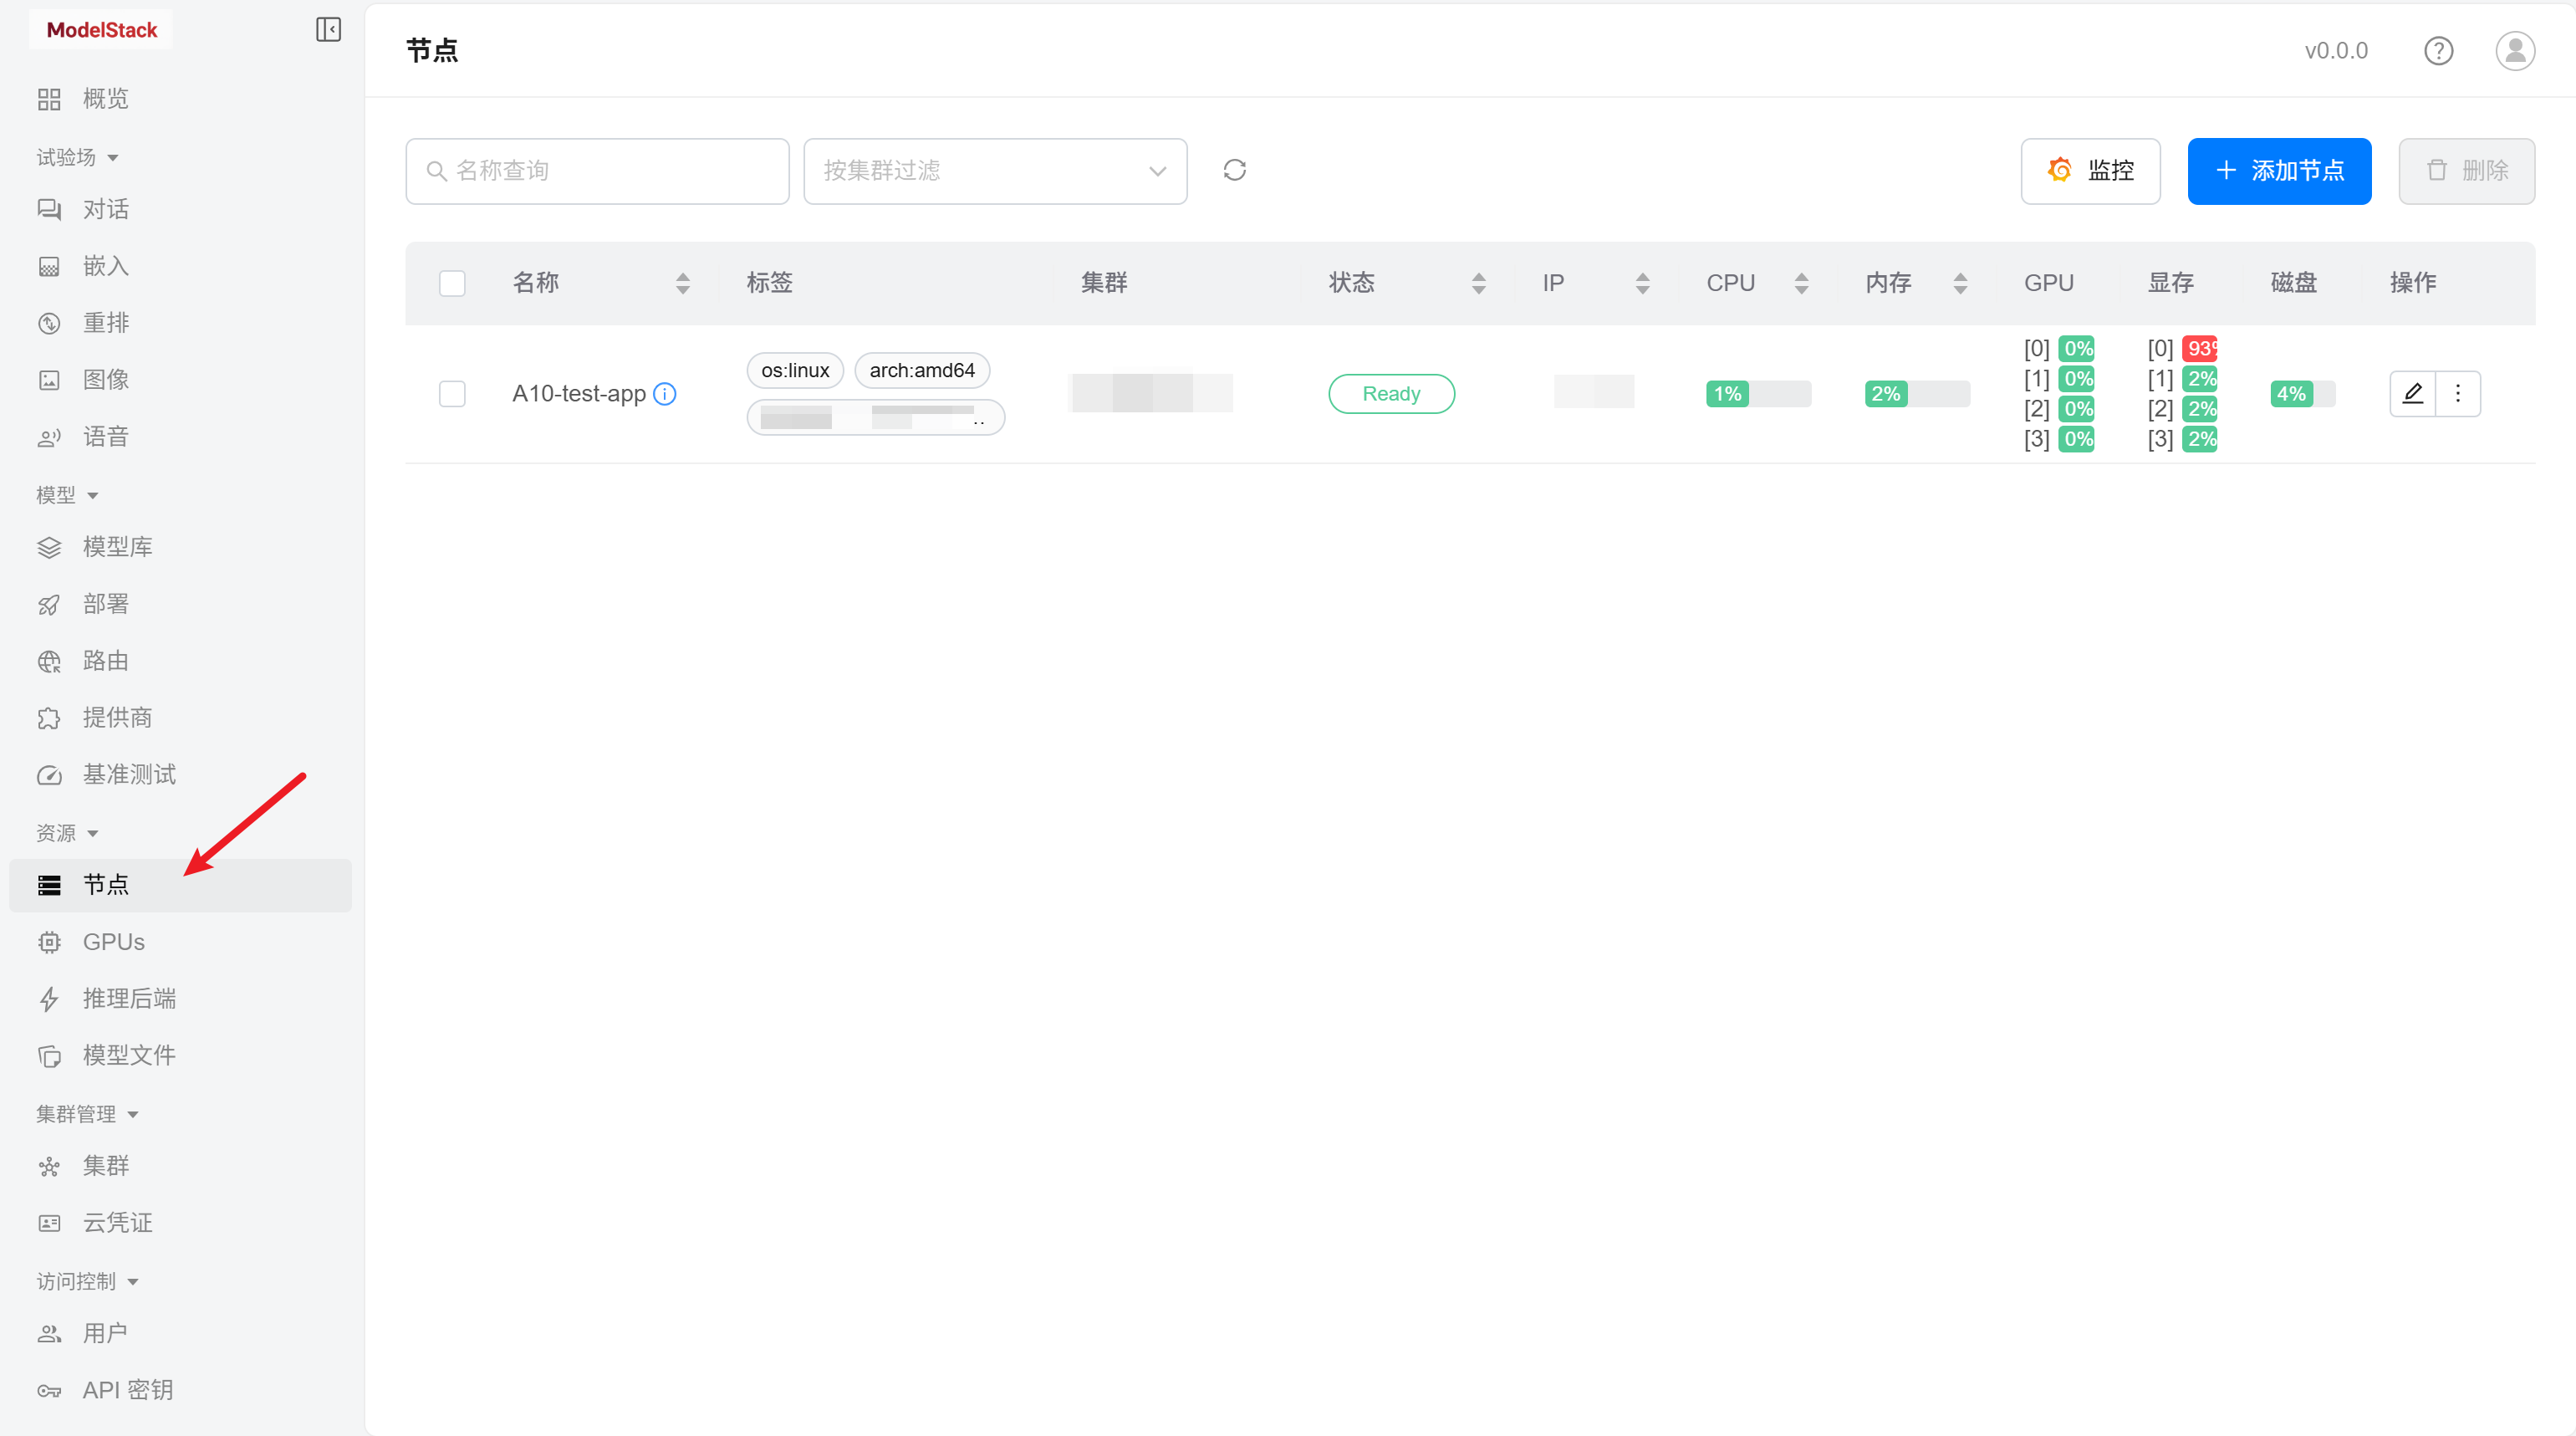Image resolution: width=2576 pixels, height=1436 pixels.
Task: Focus the 名称查询 name search field
Action: (597, 171)
